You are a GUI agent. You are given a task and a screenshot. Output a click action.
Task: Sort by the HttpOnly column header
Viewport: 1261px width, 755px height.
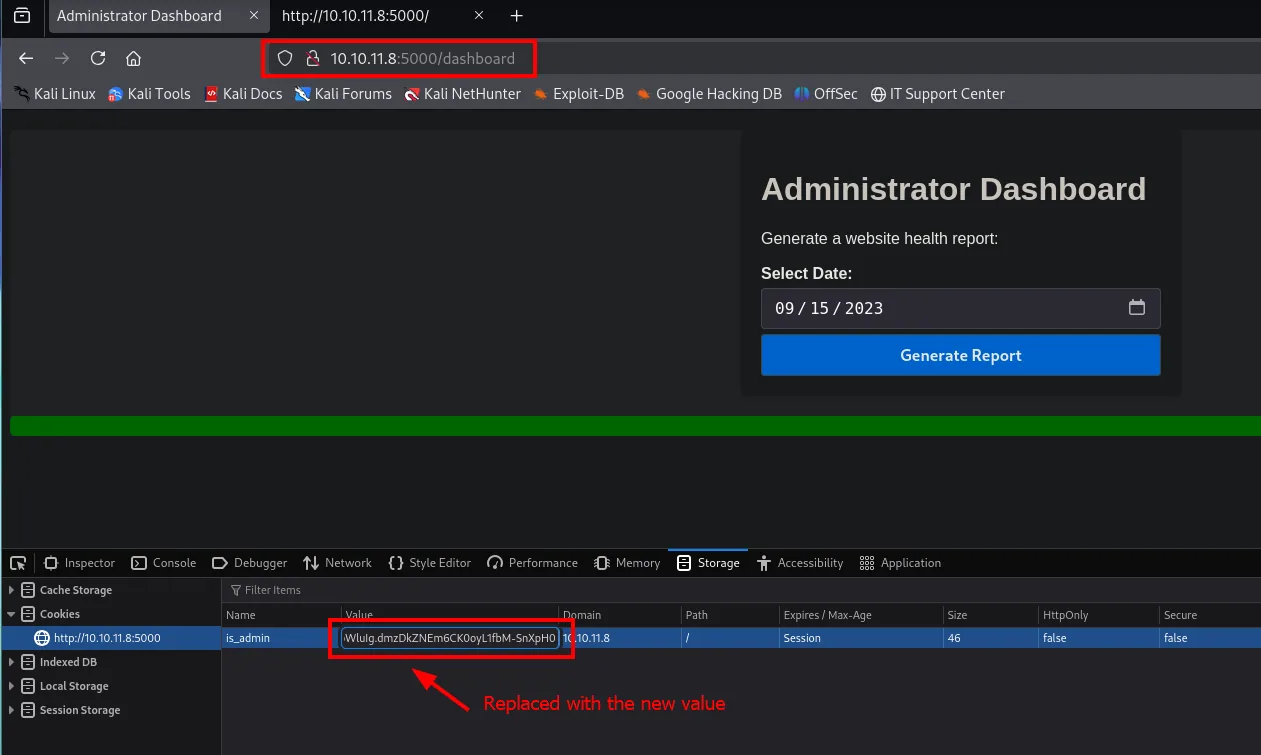[x=1098, y=615]
